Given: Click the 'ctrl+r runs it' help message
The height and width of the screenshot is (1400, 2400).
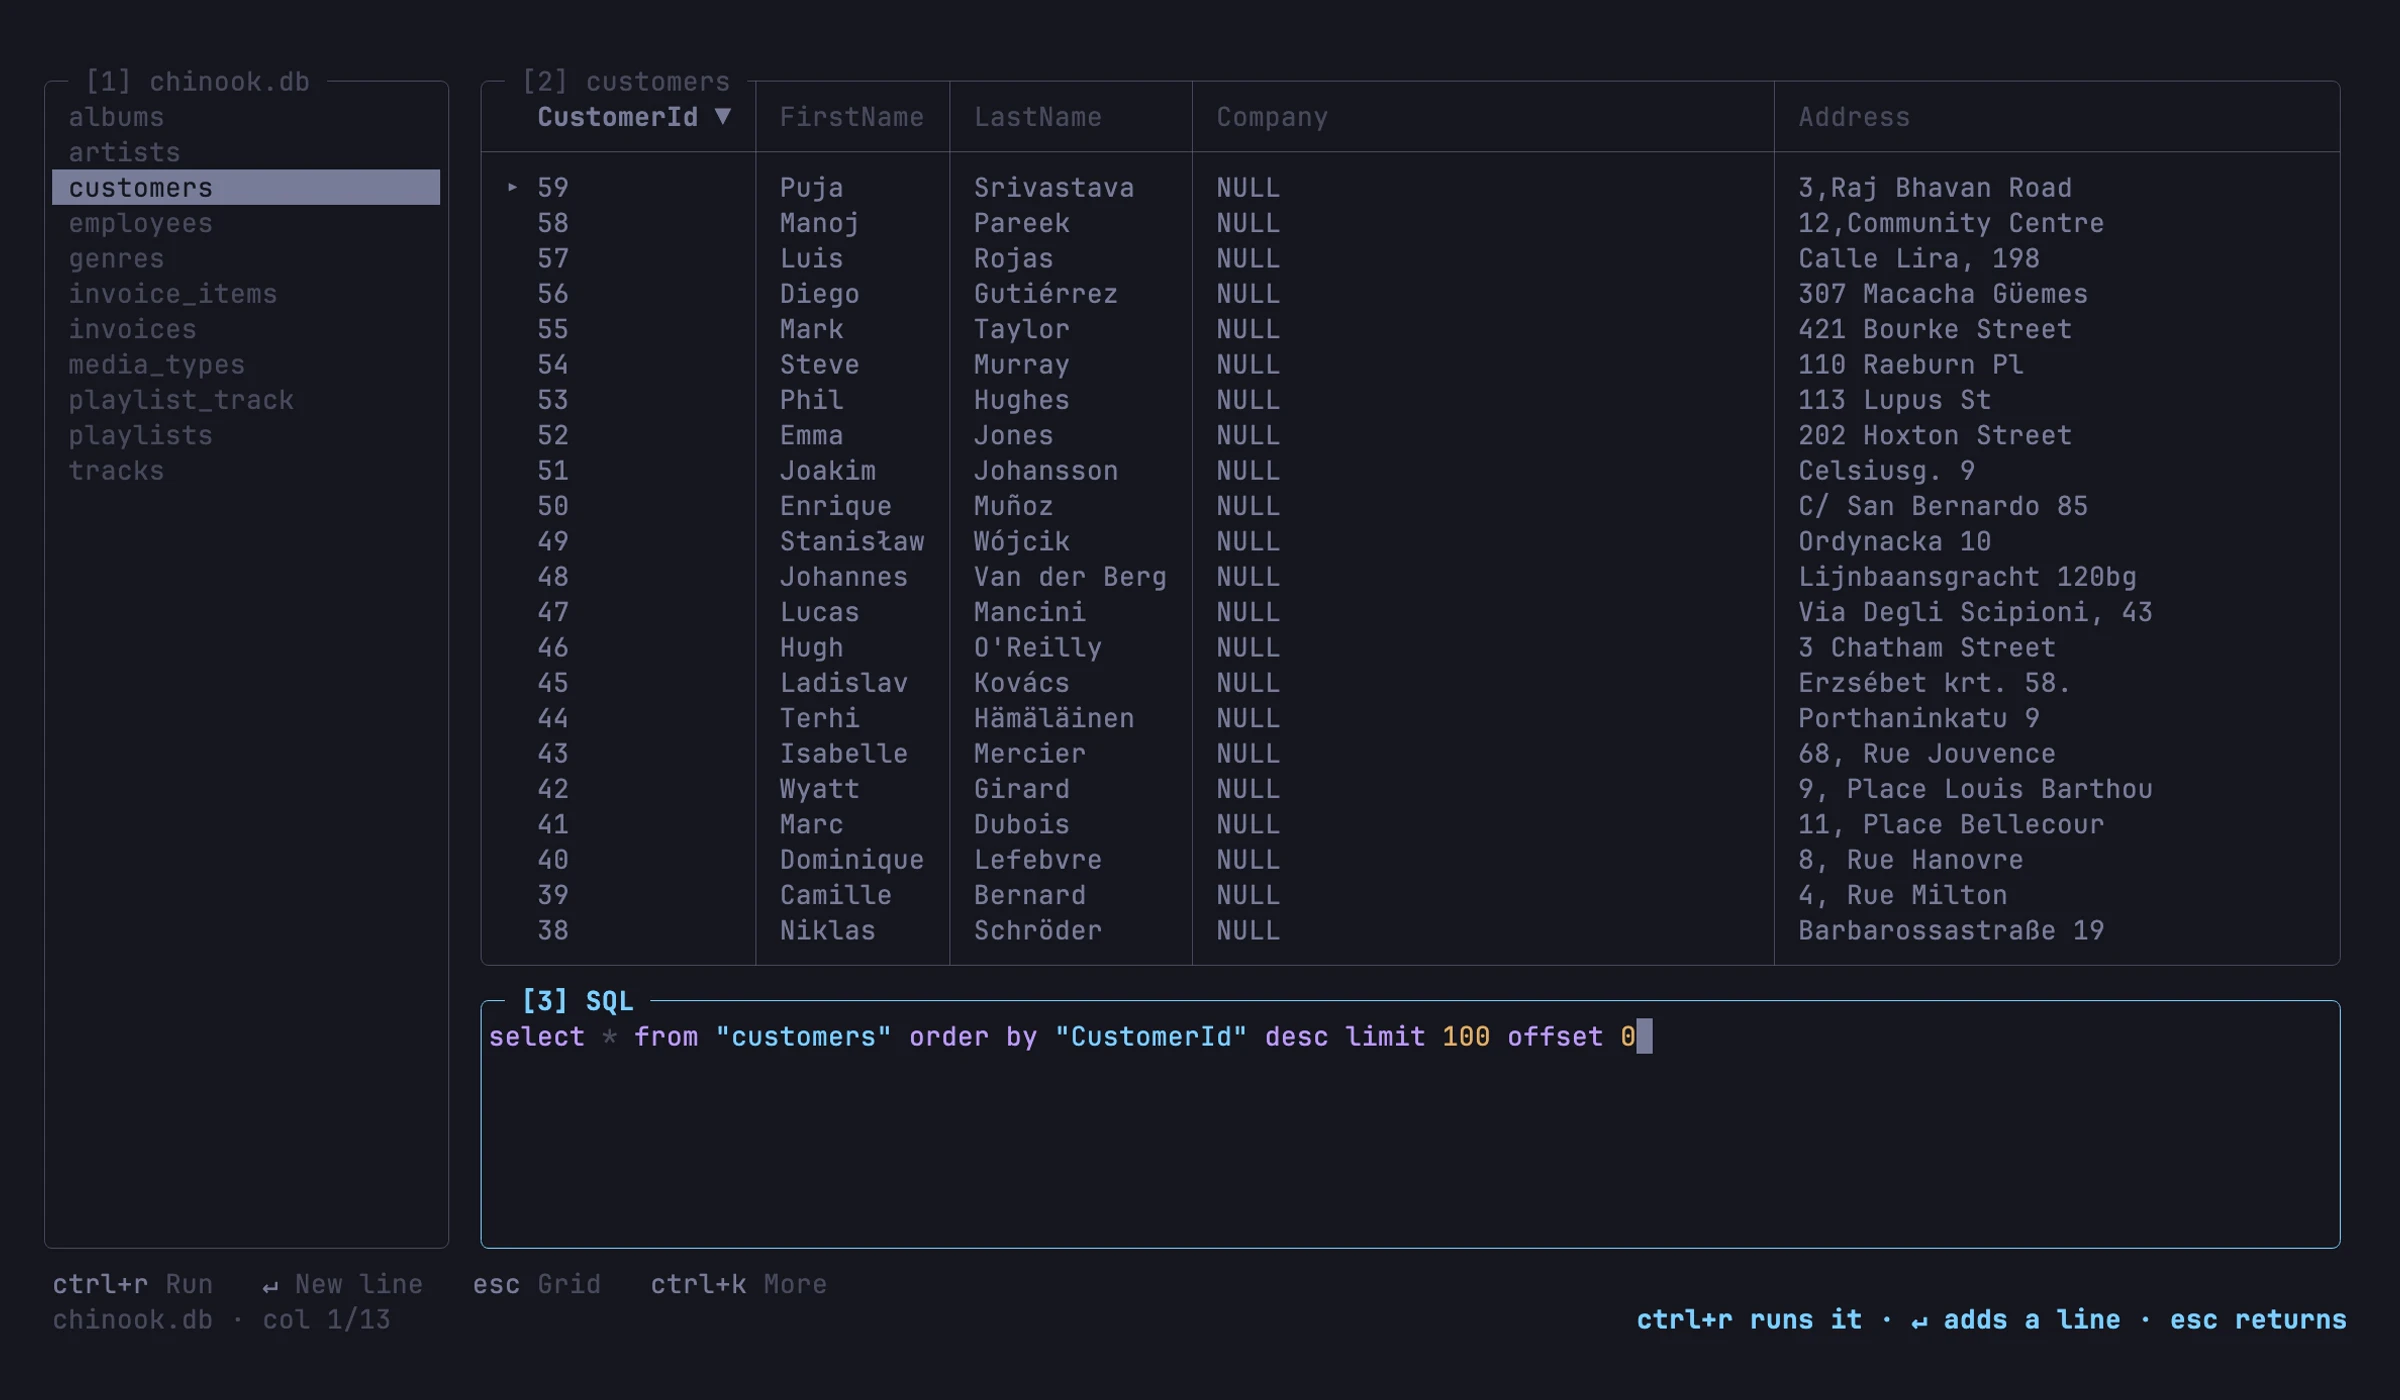Looking at the screenshot, I should pyautogui.click(x=1749, y=1319).
